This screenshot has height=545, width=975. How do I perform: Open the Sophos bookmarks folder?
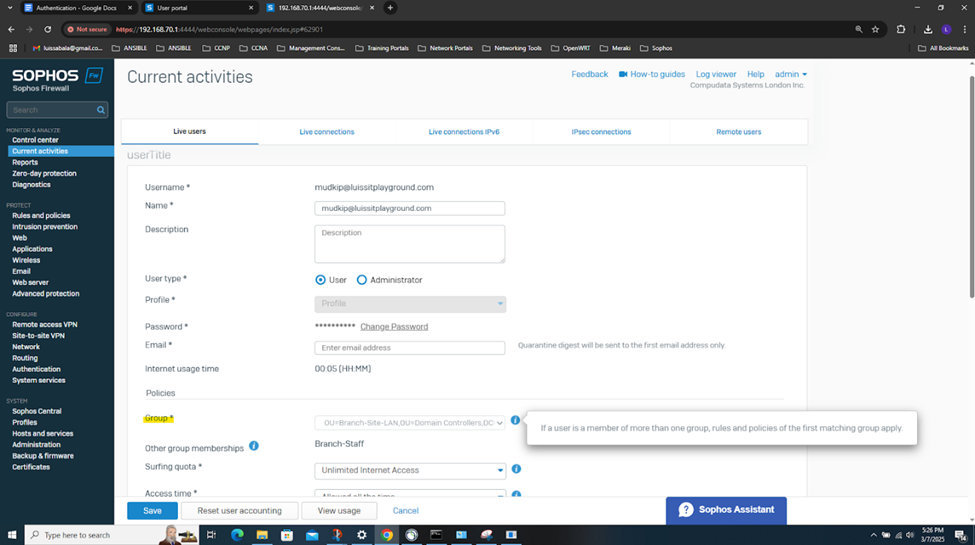656,48
